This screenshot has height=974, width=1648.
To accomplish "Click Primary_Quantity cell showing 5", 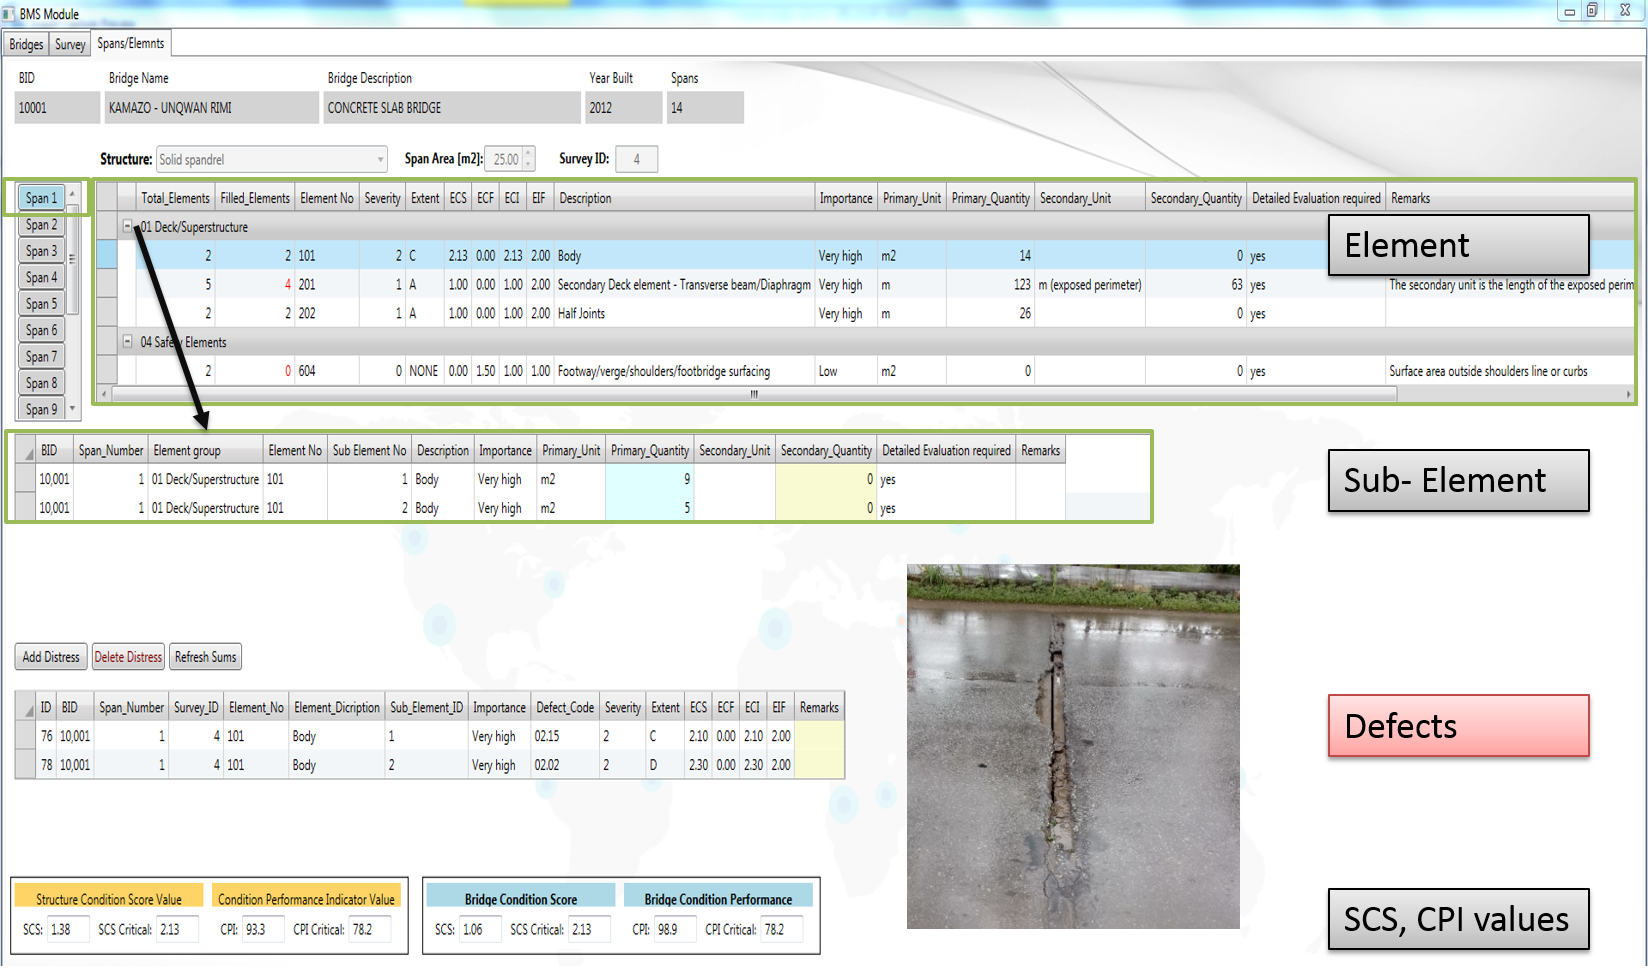I will 650,508.
